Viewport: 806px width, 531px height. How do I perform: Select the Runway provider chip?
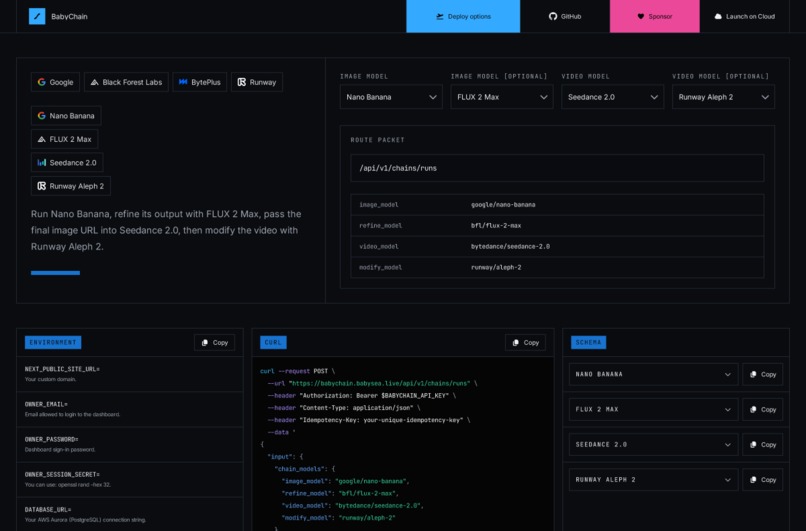pyautogui.click(x=257, y=82)
